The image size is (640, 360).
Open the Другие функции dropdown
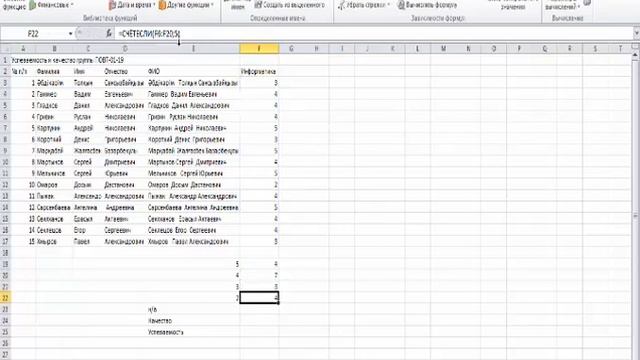(186, 5)
